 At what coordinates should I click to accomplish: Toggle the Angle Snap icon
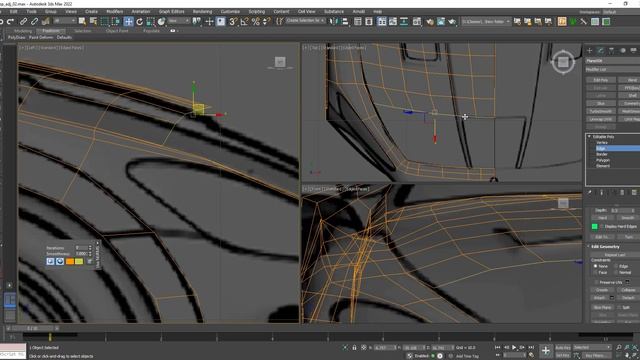(x=244, y=21)
